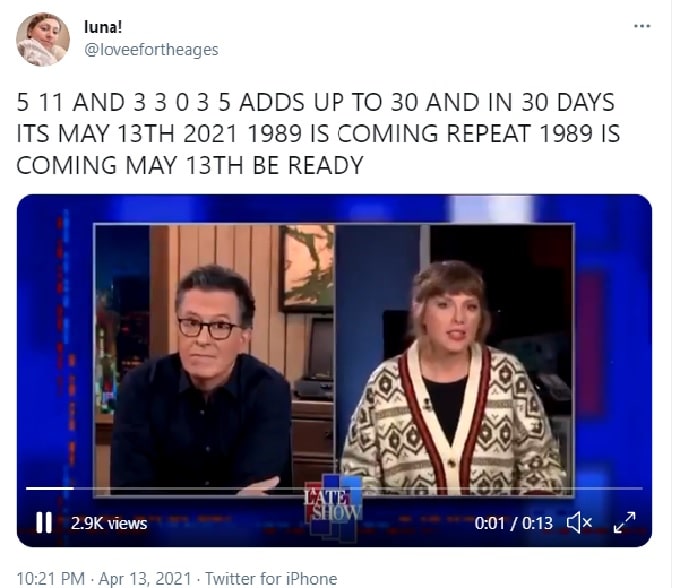
Task: Click the Late Show logo in the video
Action: click(x=333, y=505)
